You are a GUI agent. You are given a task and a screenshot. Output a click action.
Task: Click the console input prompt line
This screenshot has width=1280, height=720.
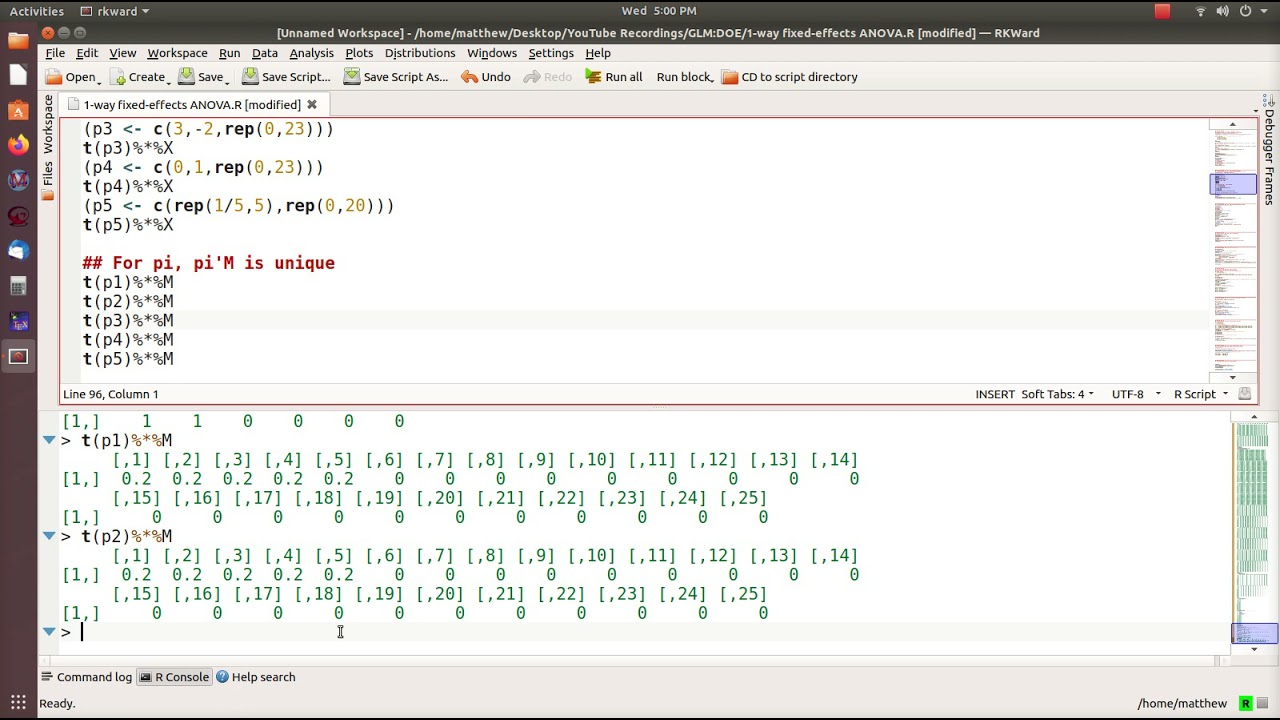(x=640, y=632)
